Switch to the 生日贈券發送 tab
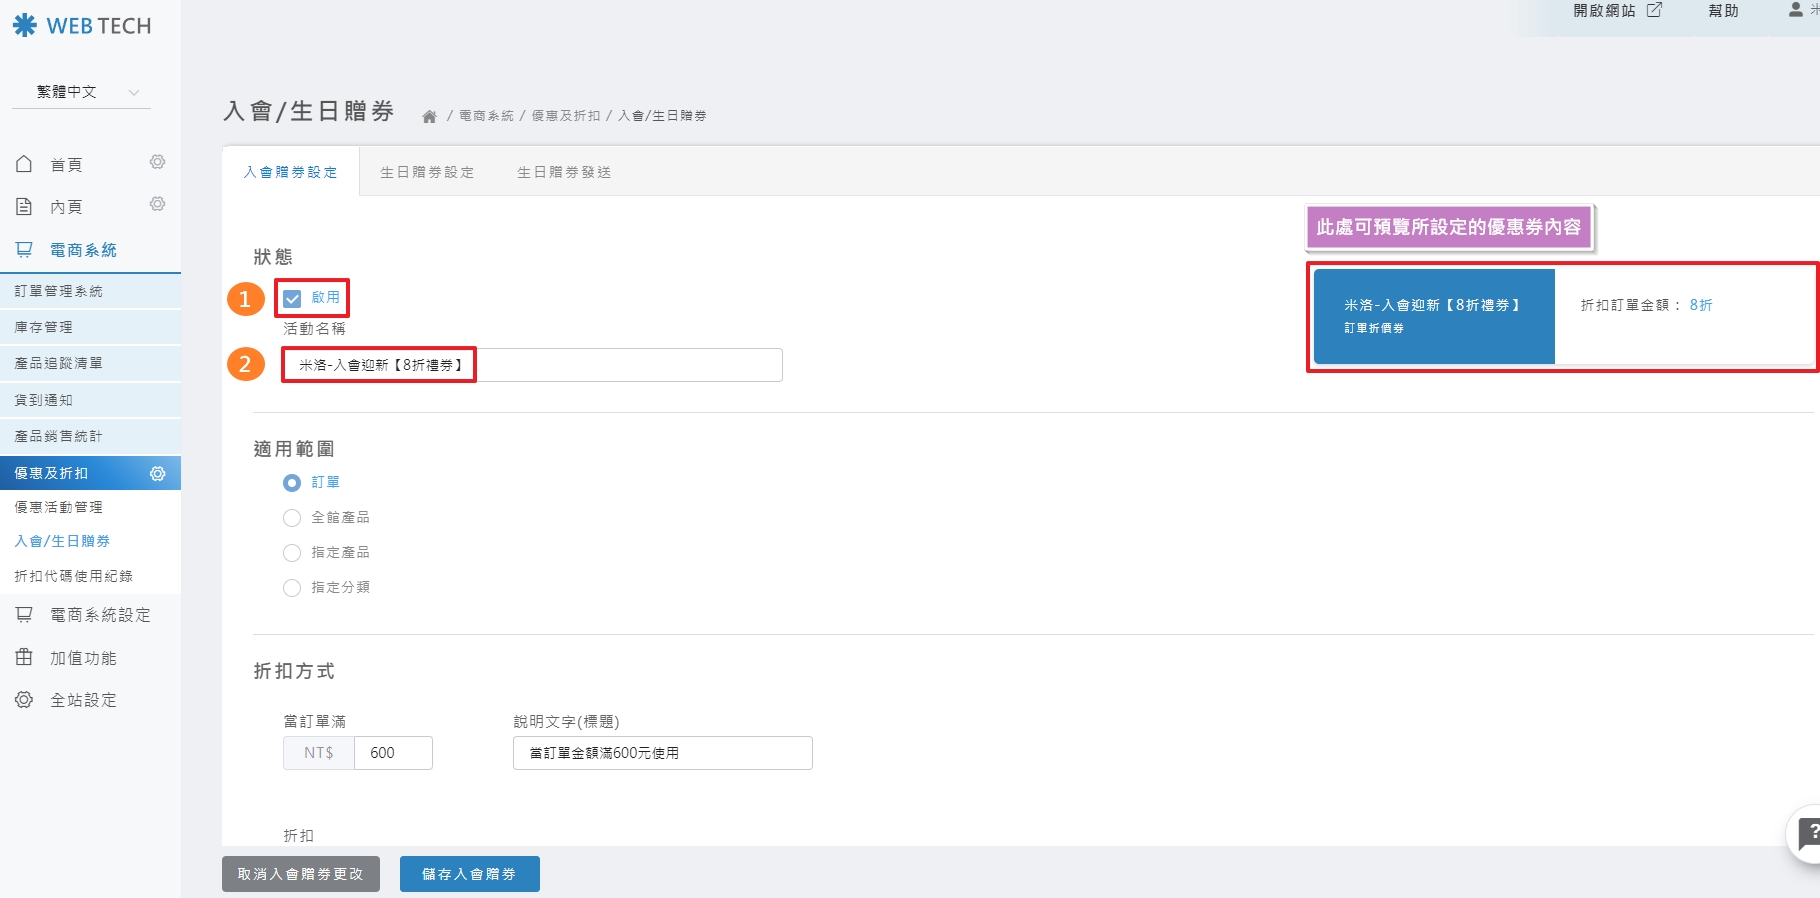 click(564, 172)
